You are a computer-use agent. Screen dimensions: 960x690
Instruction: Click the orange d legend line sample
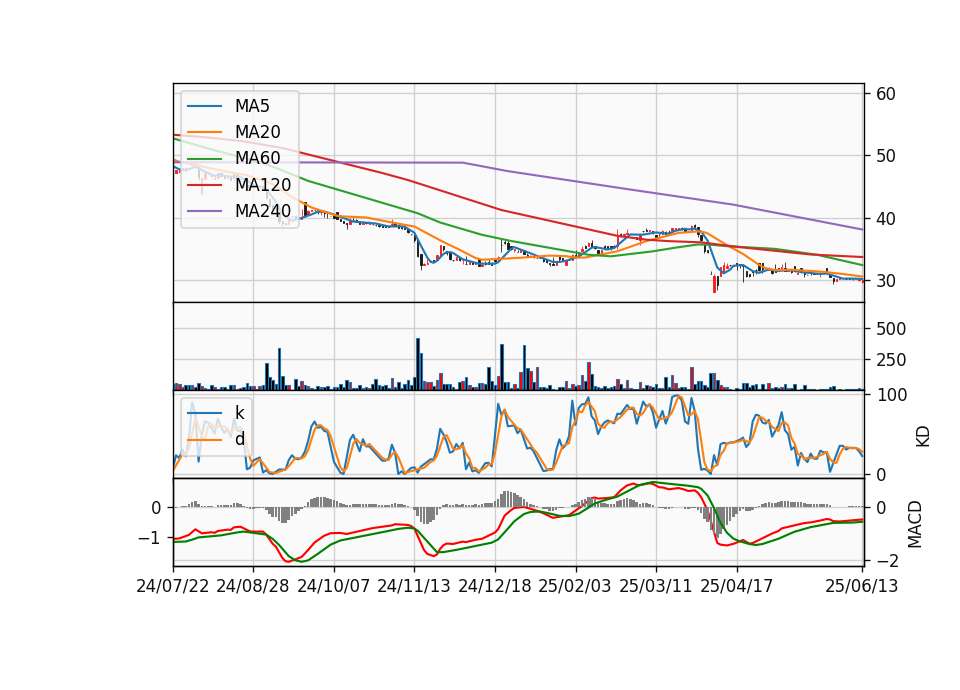pos(204,439)
